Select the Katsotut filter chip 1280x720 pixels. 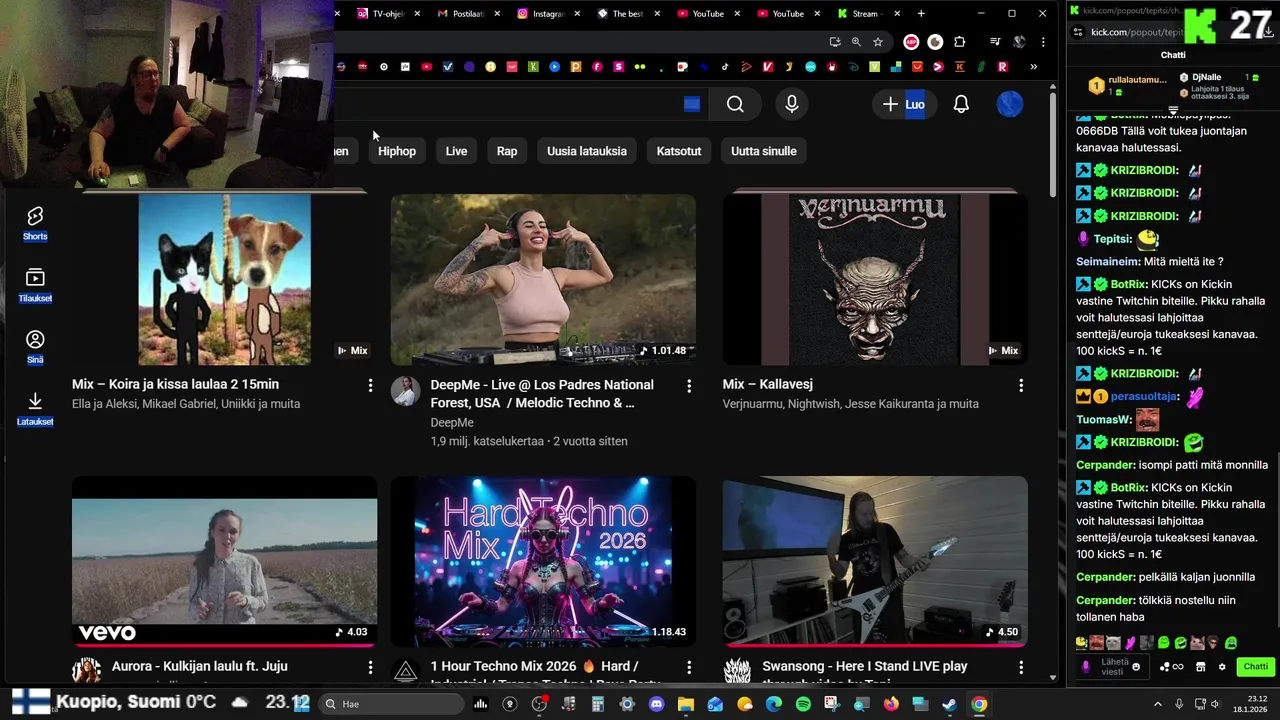[679, 151]
